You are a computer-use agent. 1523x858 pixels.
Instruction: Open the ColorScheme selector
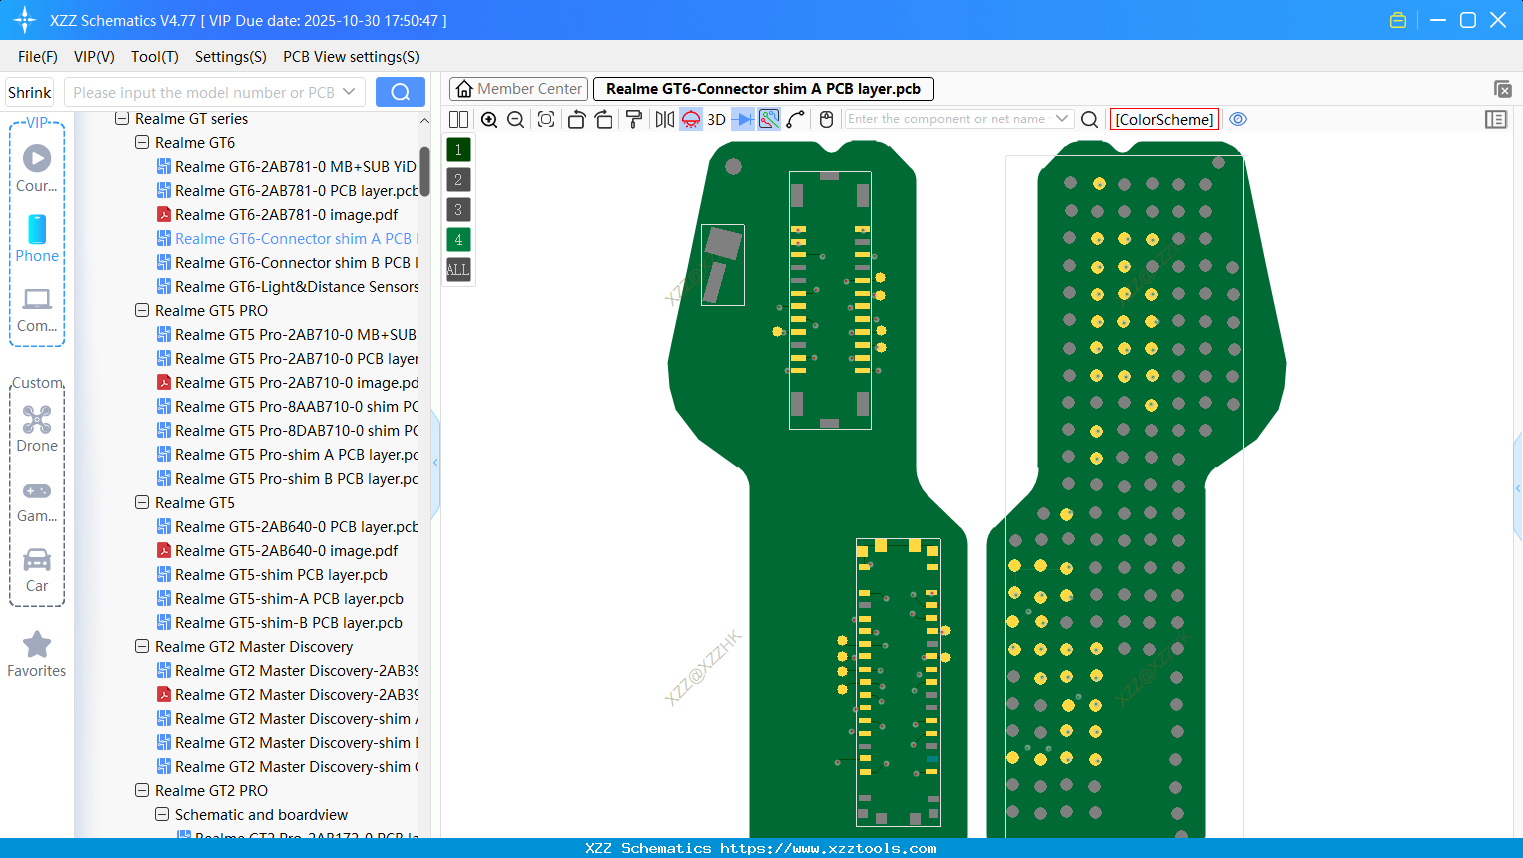click(x=1164, y=119)
